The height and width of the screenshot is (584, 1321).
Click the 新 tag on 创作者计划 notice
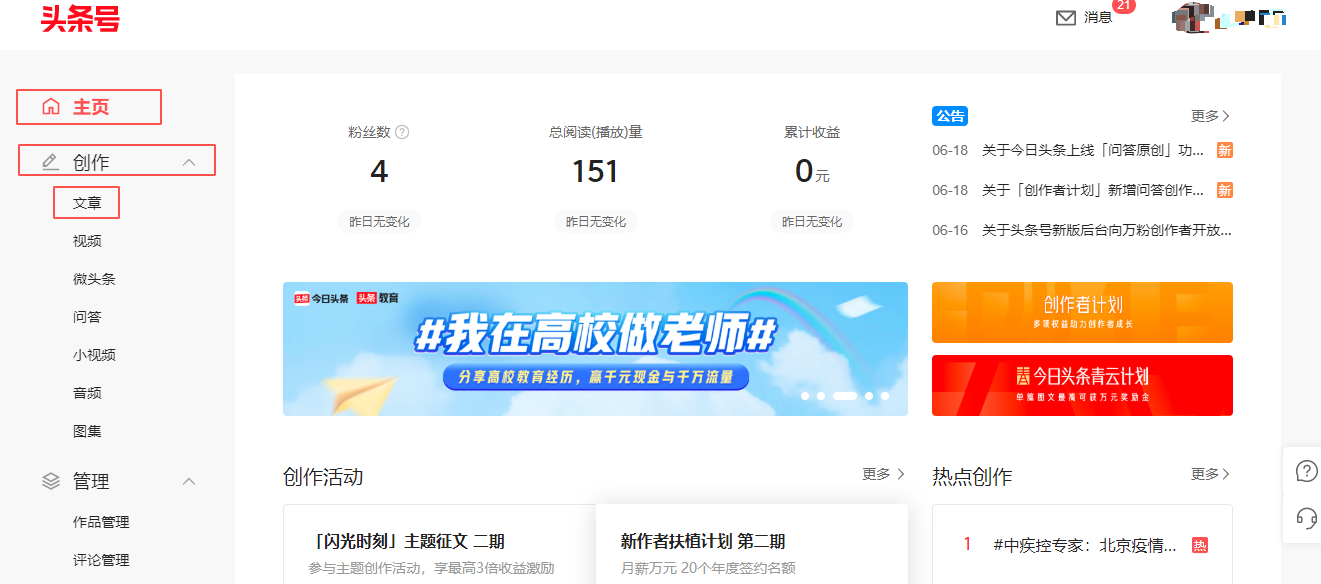1224,190
